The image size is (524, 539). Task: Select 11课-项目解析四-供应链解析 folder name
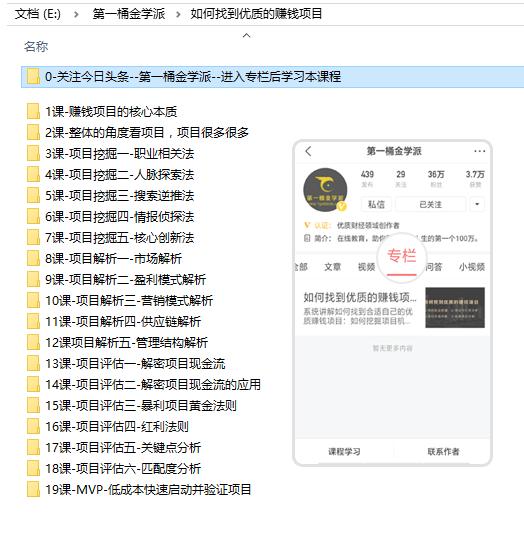click(x=123, y=322)
